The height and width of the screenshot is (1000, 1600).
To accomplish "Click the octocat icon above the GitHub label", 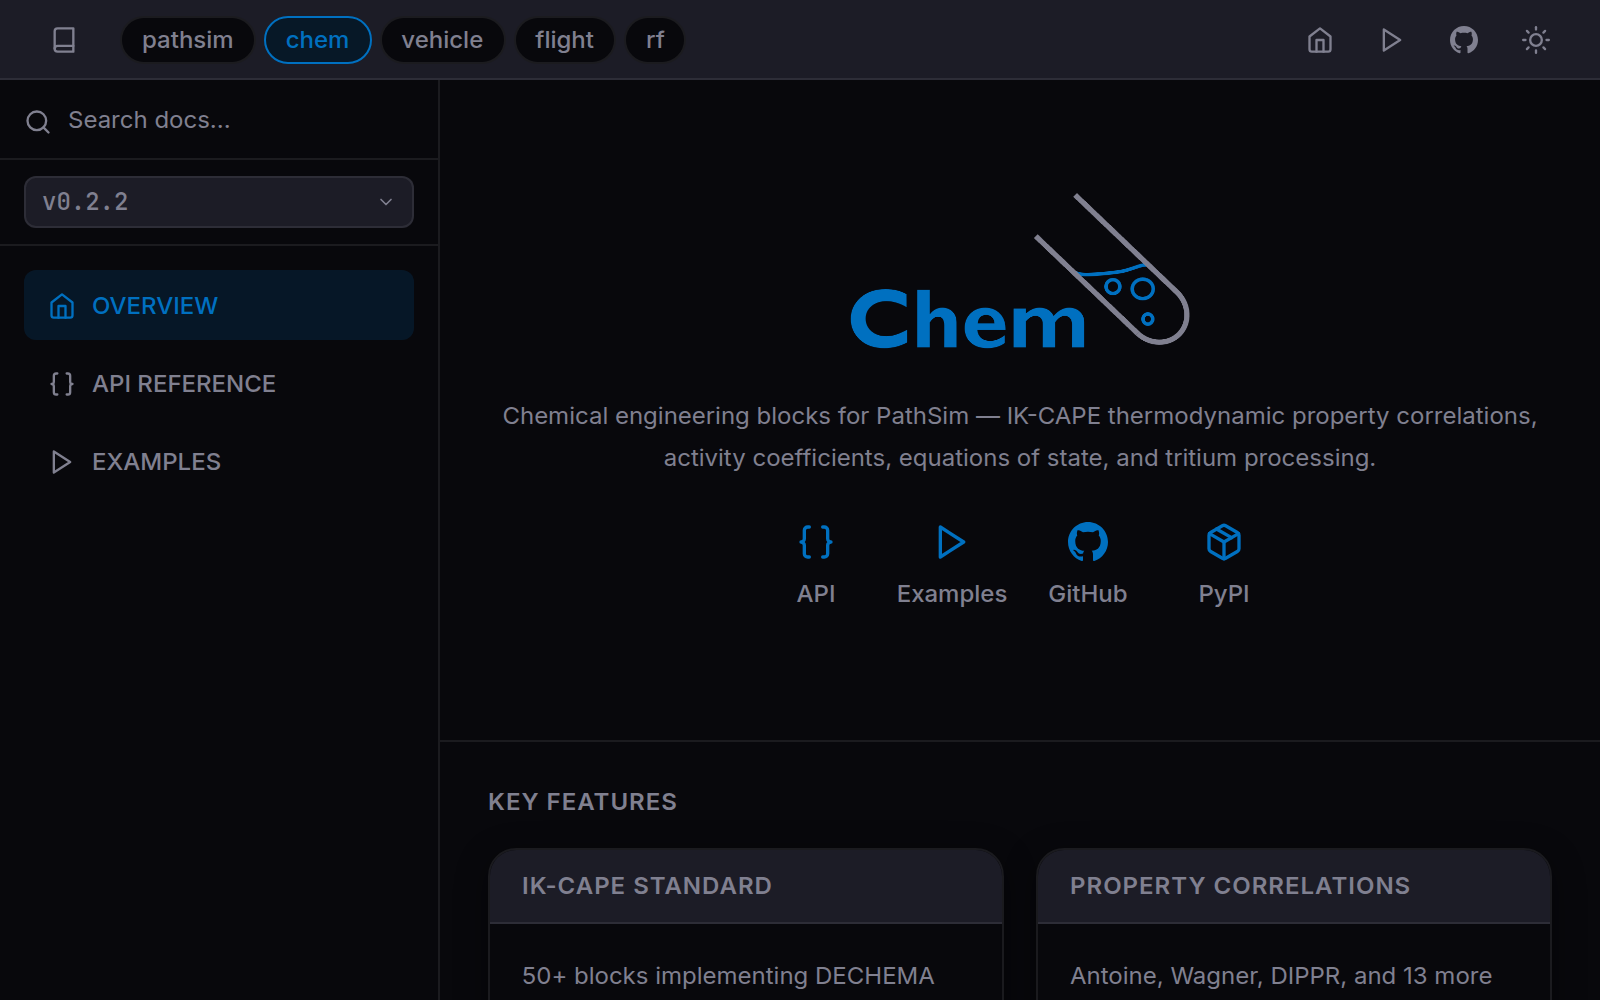I will (1087, 542).
